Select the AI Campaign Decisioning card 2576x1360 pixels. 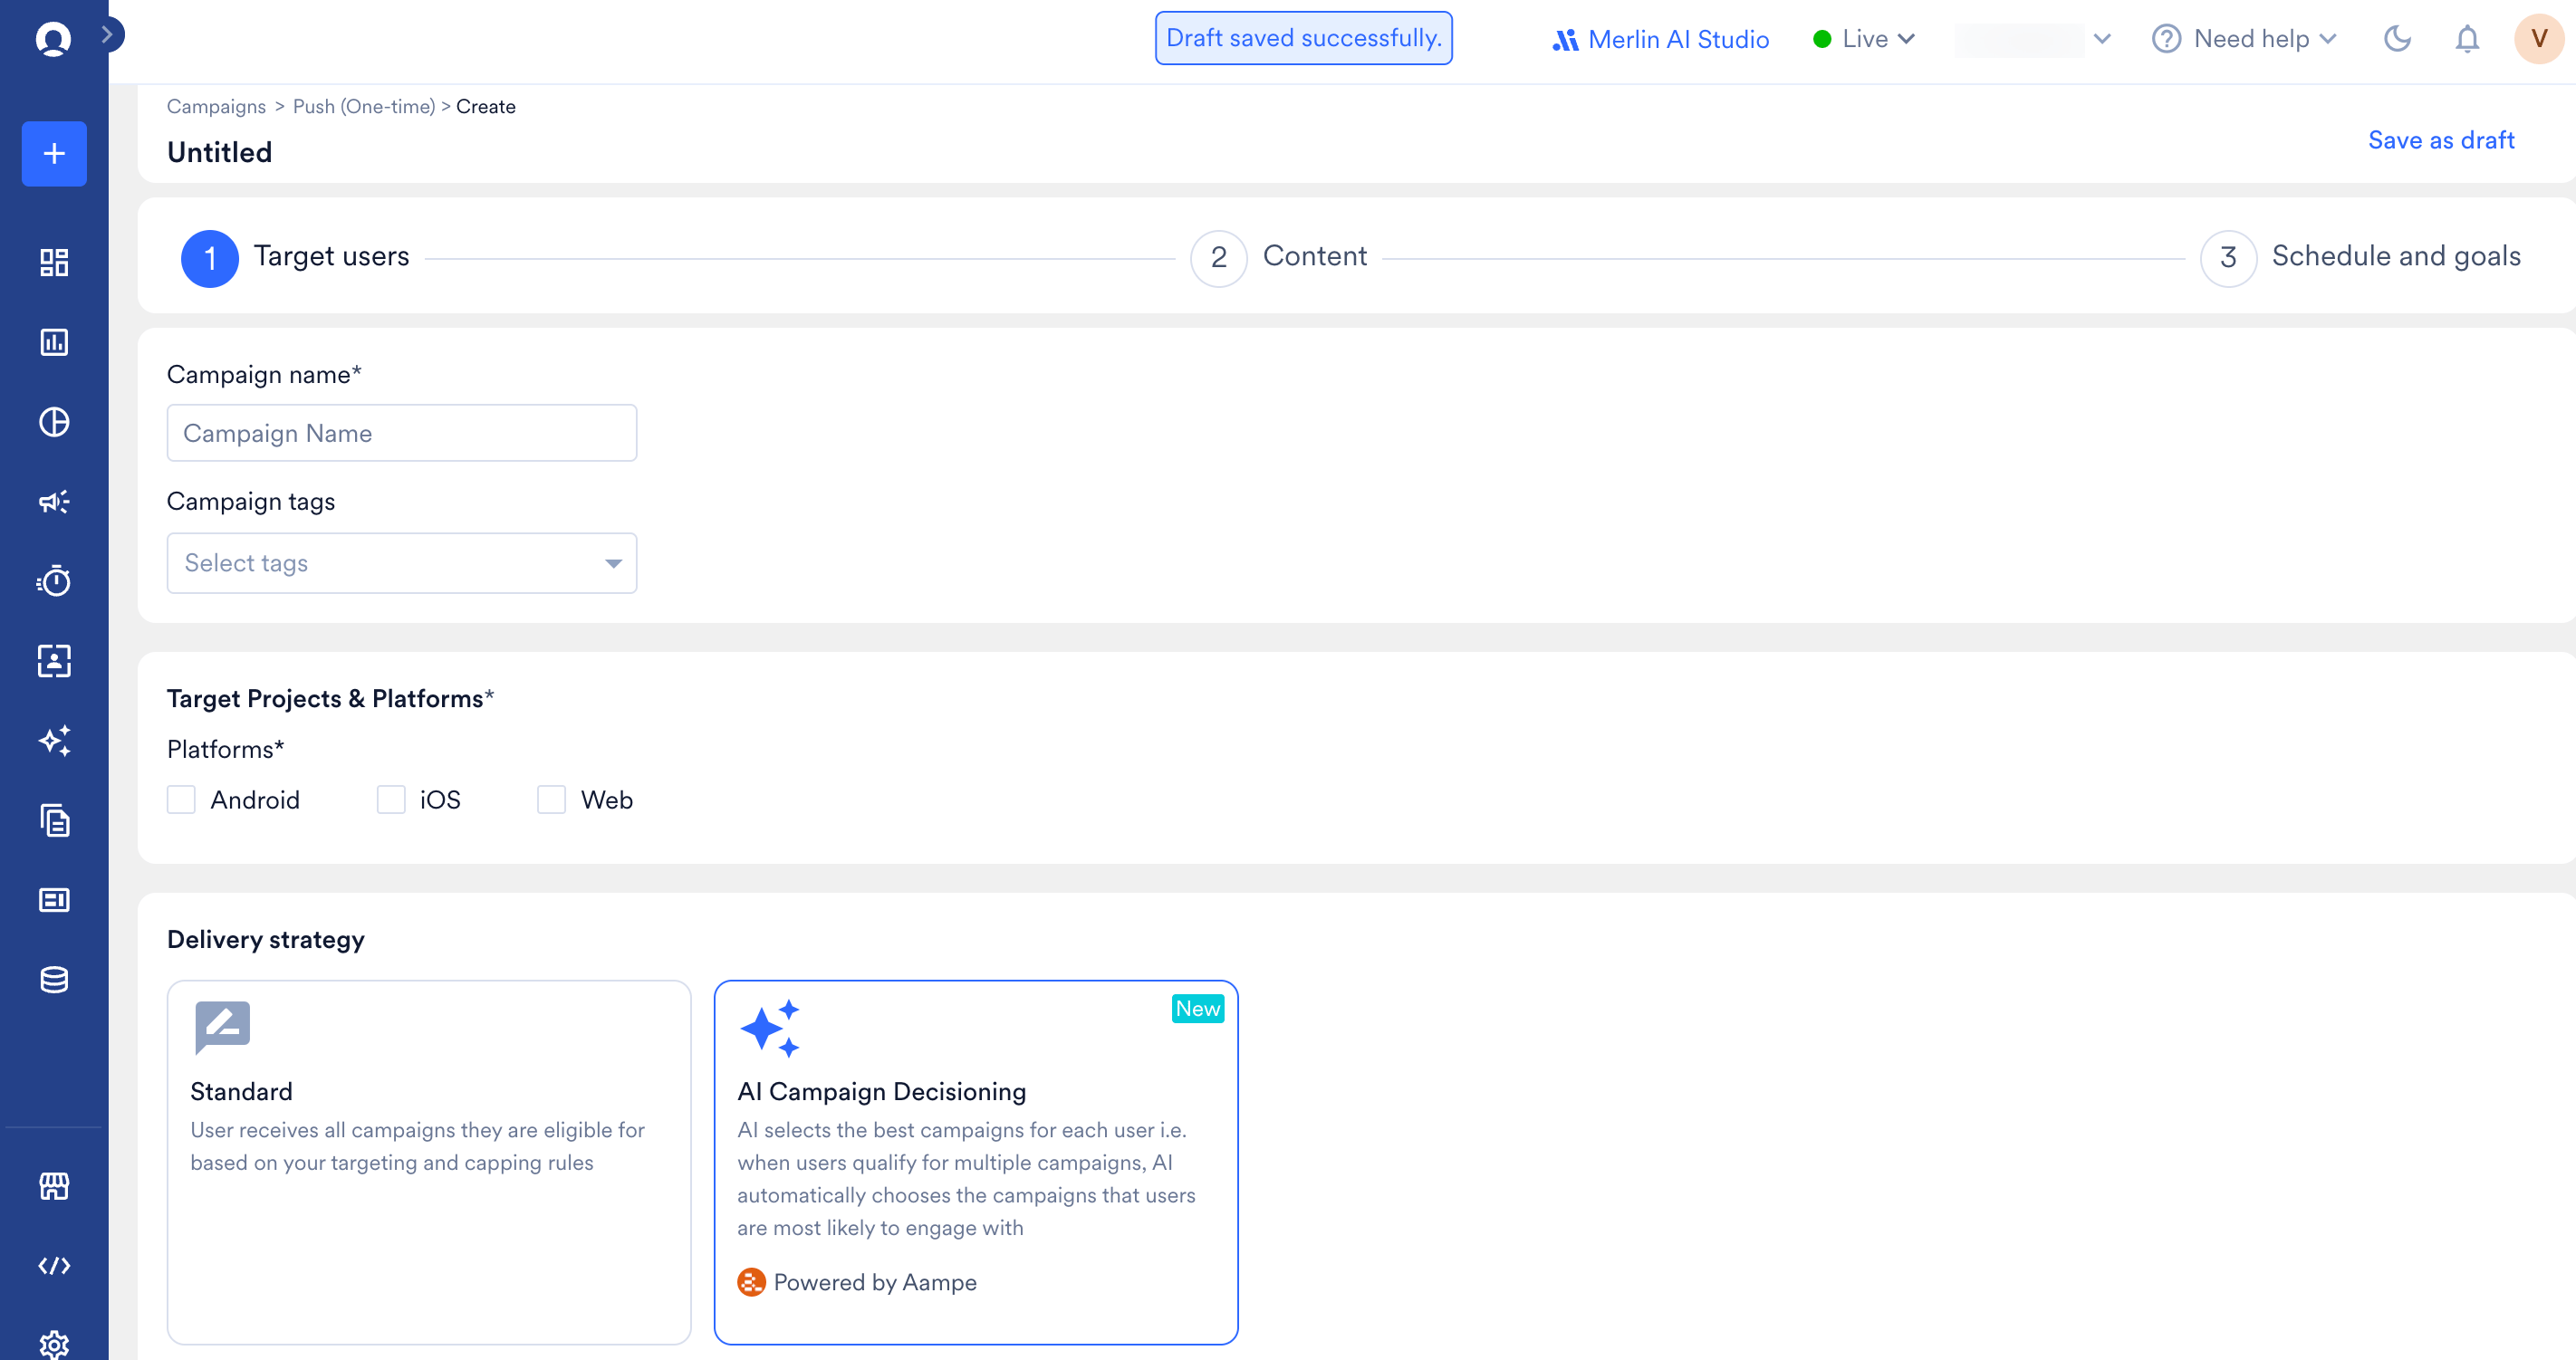(976, 1162)
